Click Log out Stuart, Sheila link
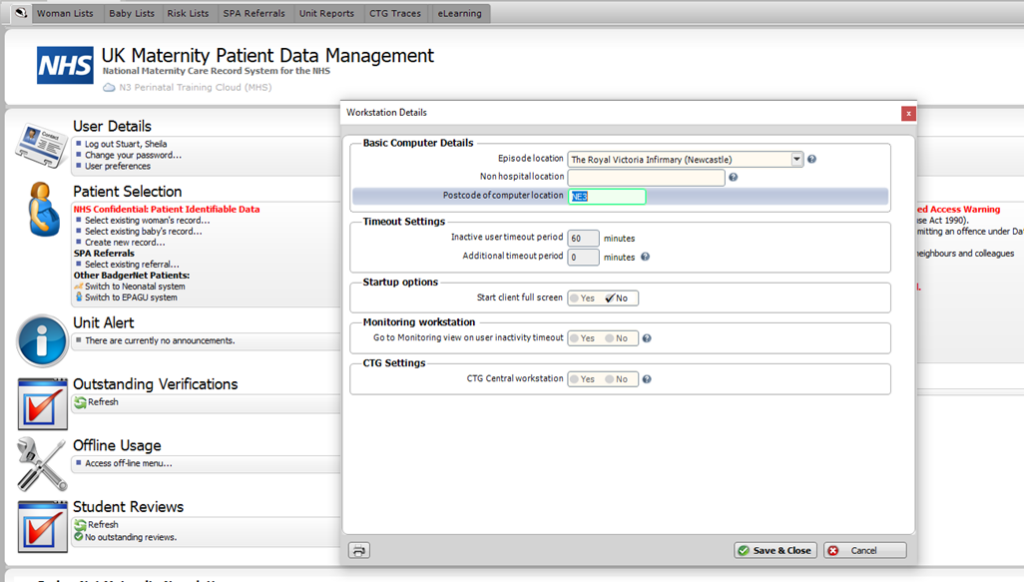Viewport: 1024px width, 582px height. pos(126,144)
